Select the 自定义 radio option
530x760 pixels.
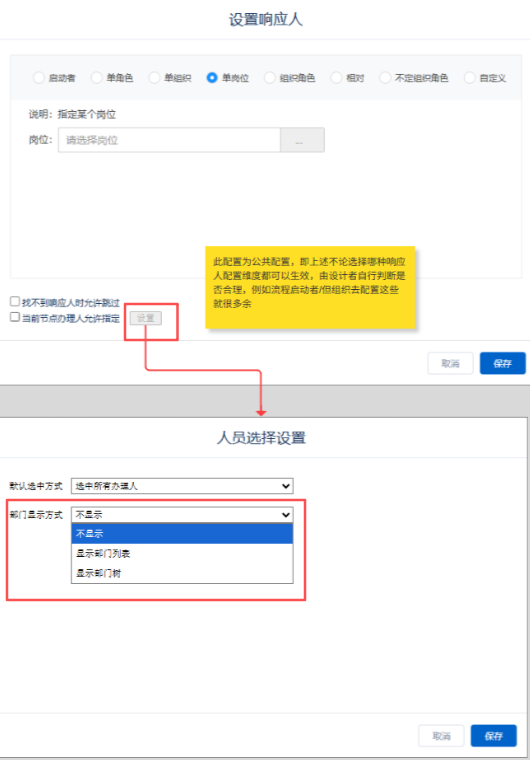pos(469,78)
